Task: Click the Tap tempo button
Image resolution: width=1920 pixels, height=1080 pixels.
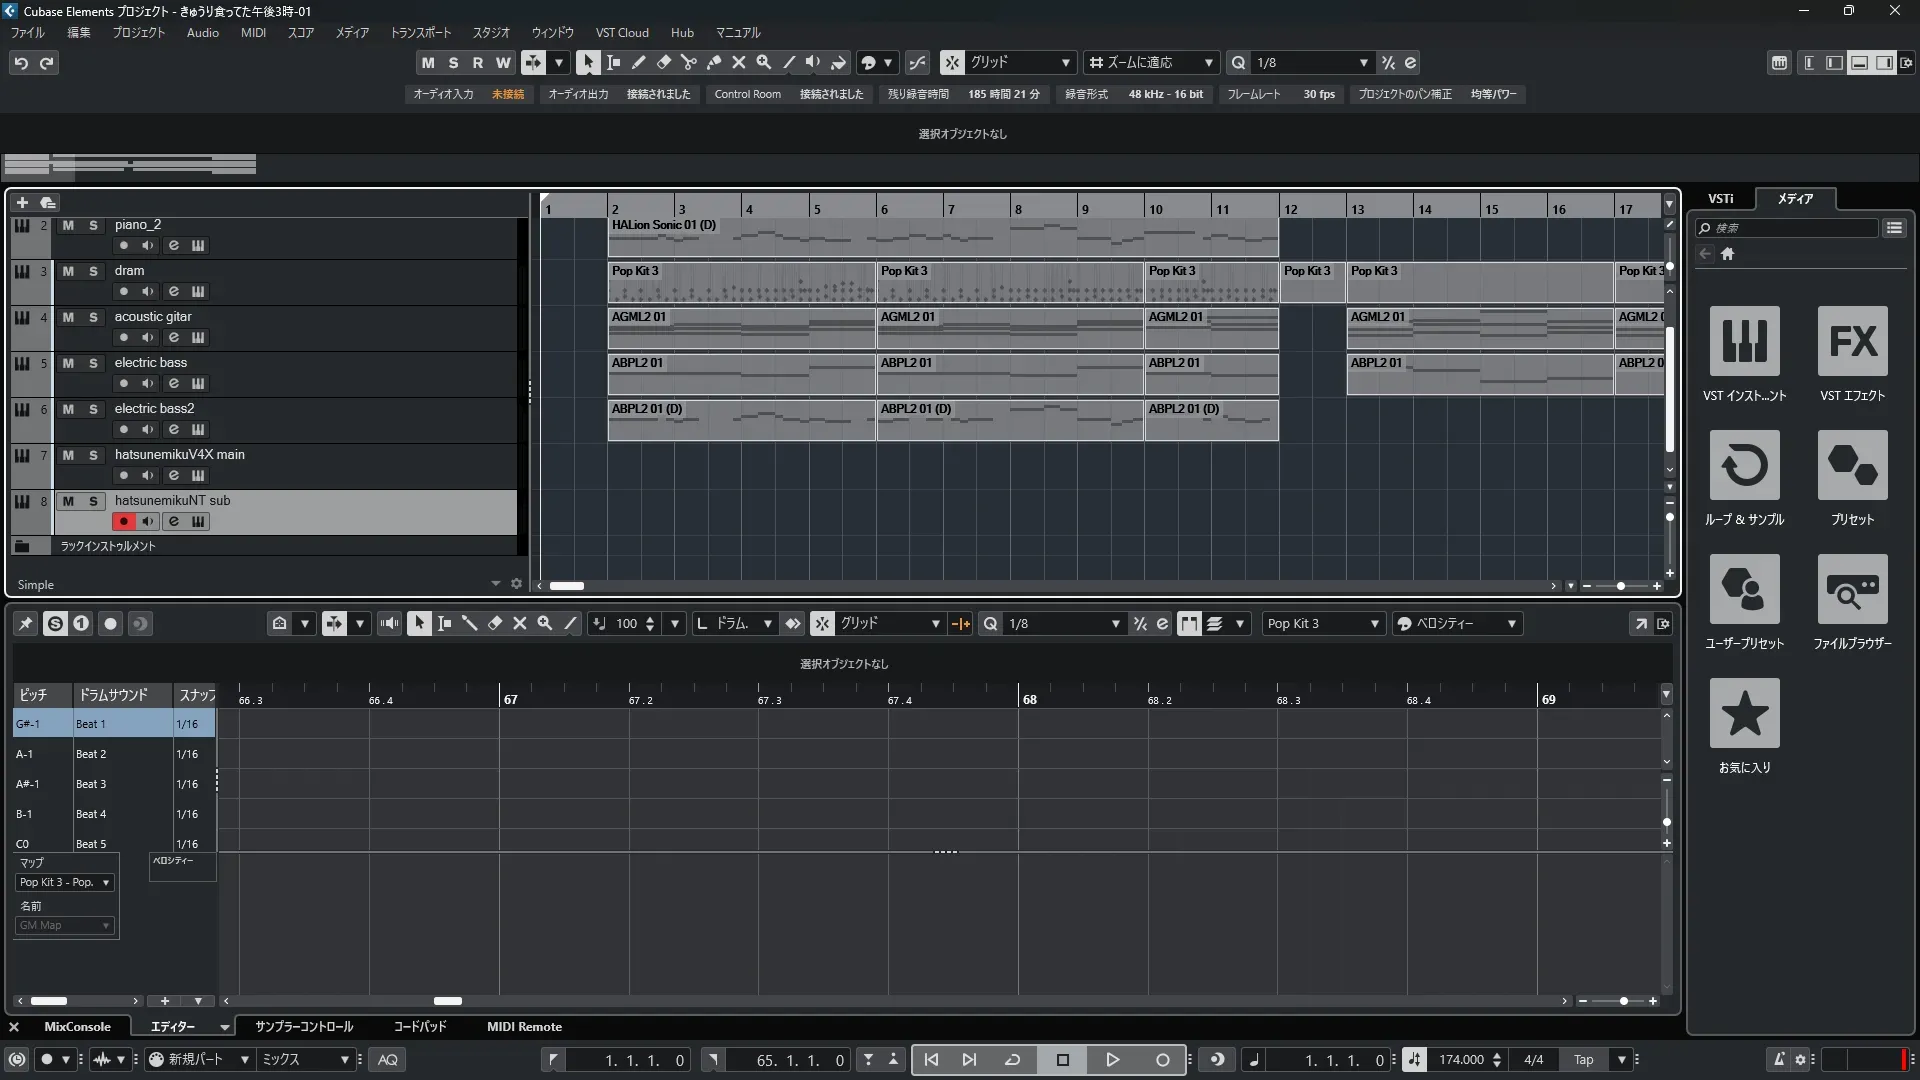Action: click(1583, 1059)
